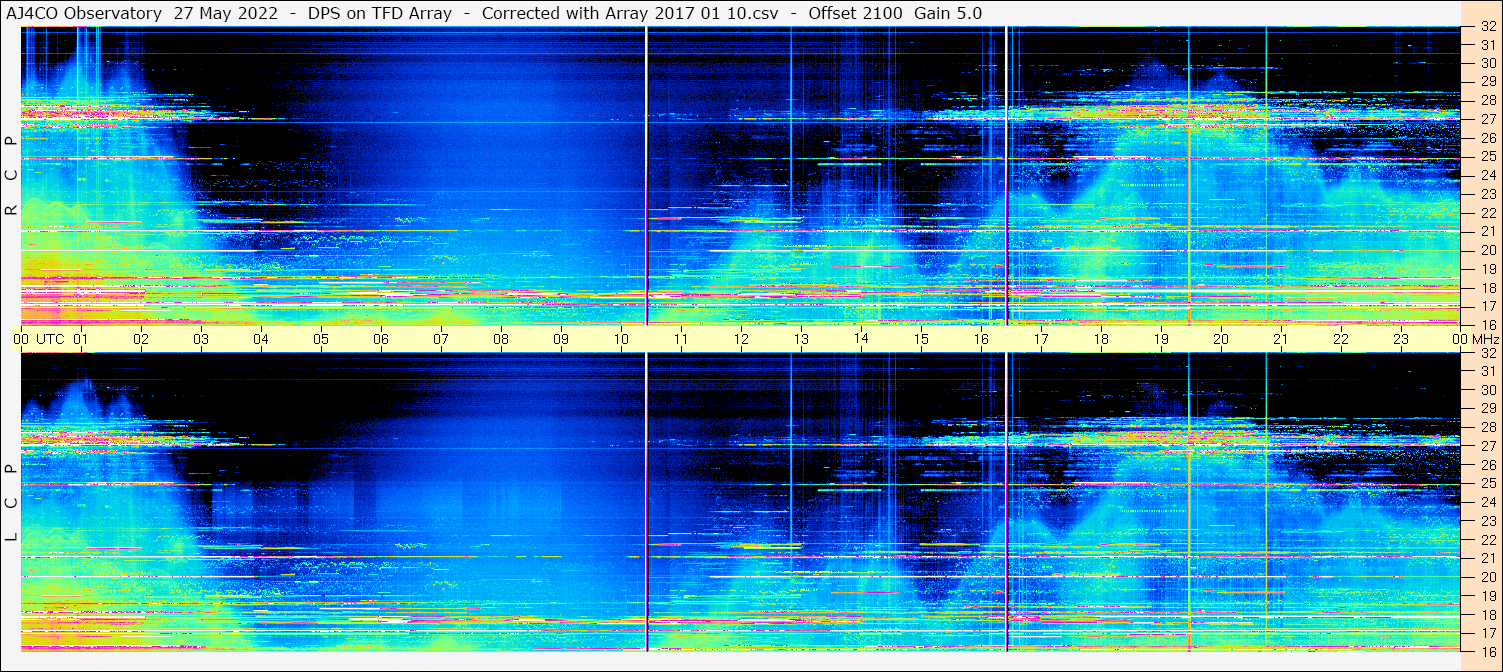Click the DPS on TFD Array label

pyautogui.click(x=380, y=13)
